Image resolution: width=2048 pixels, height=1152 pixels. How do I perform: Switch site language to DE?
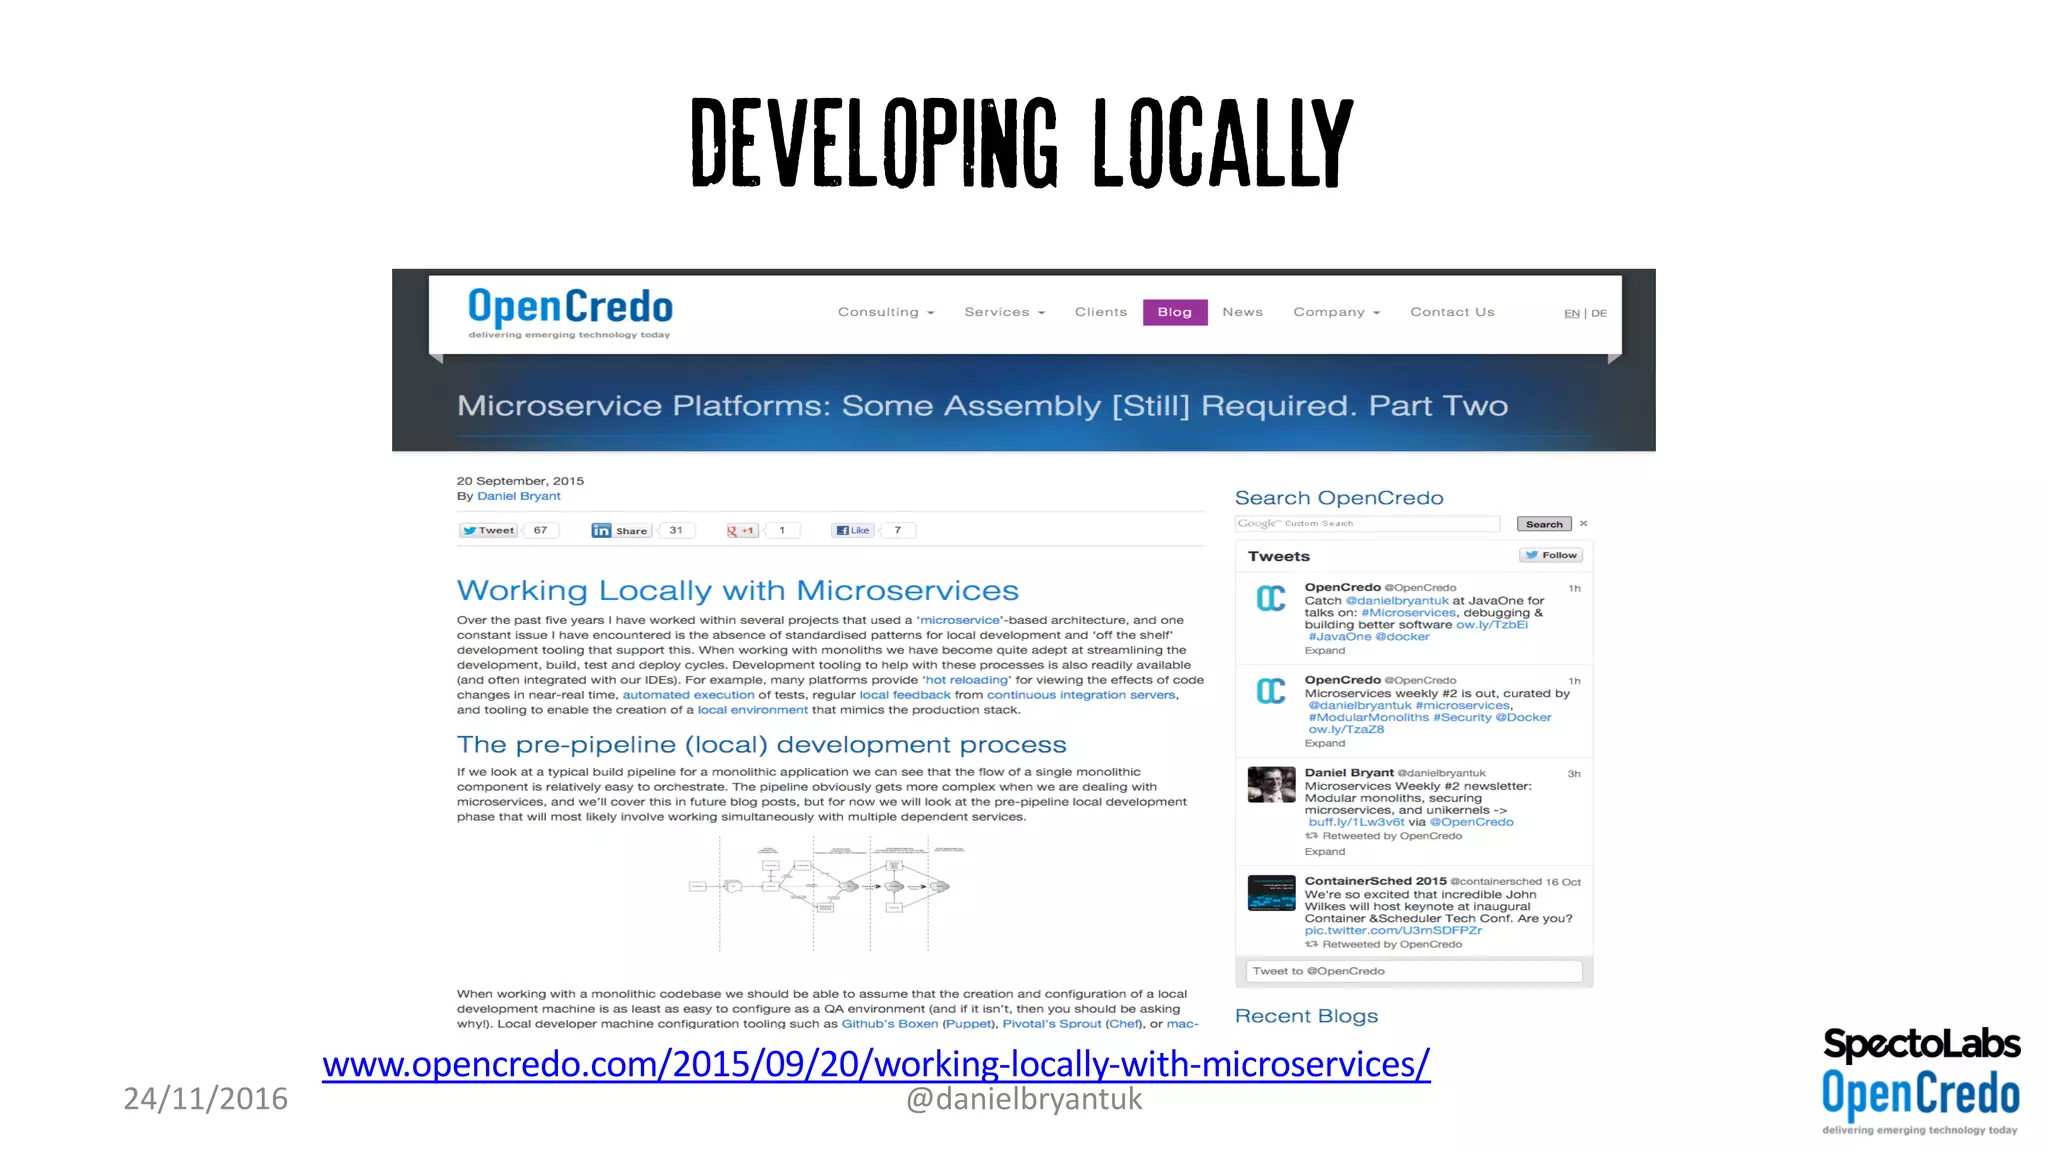tap(1599, 313)
